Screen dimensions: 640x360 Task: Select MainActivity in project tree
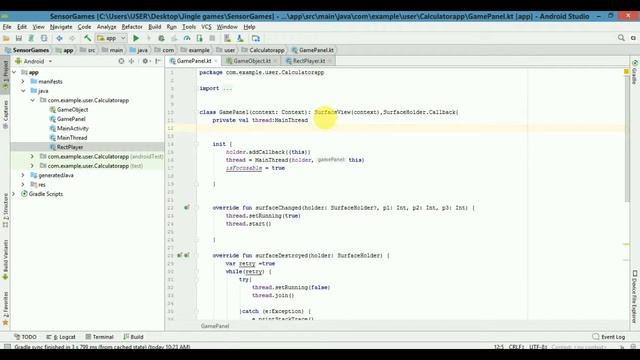pyautogui.click(x=73, y=128)
